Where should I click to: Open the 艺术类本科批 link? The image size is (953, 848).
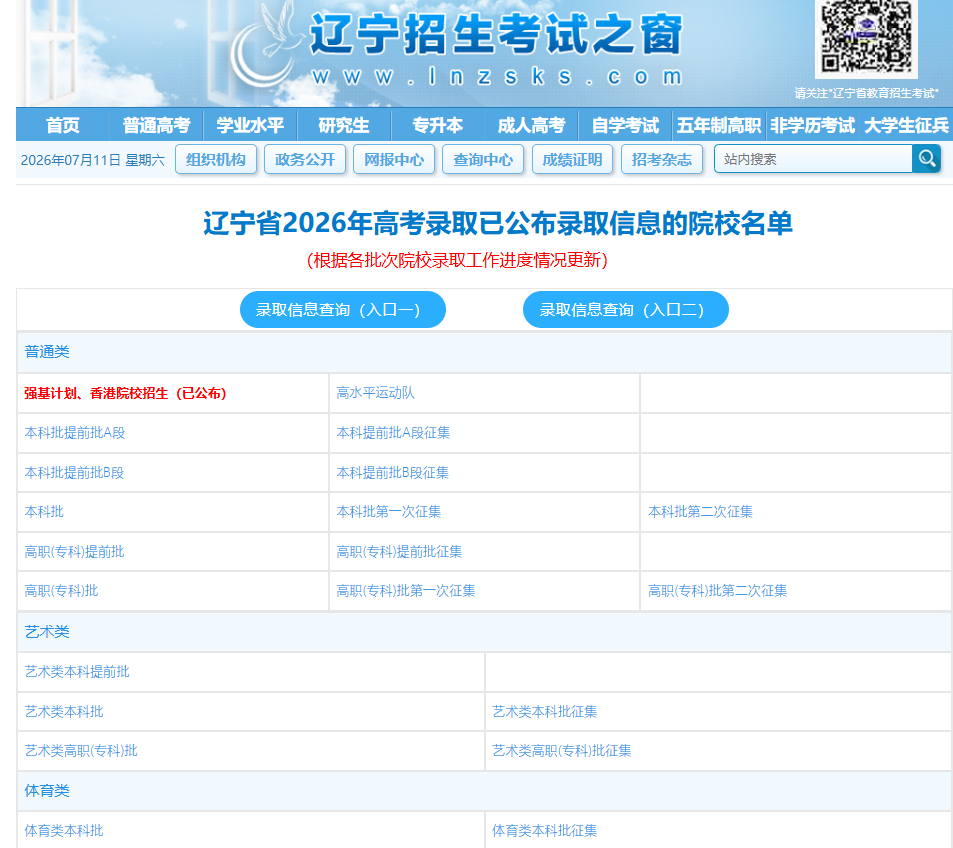(64, 711)
